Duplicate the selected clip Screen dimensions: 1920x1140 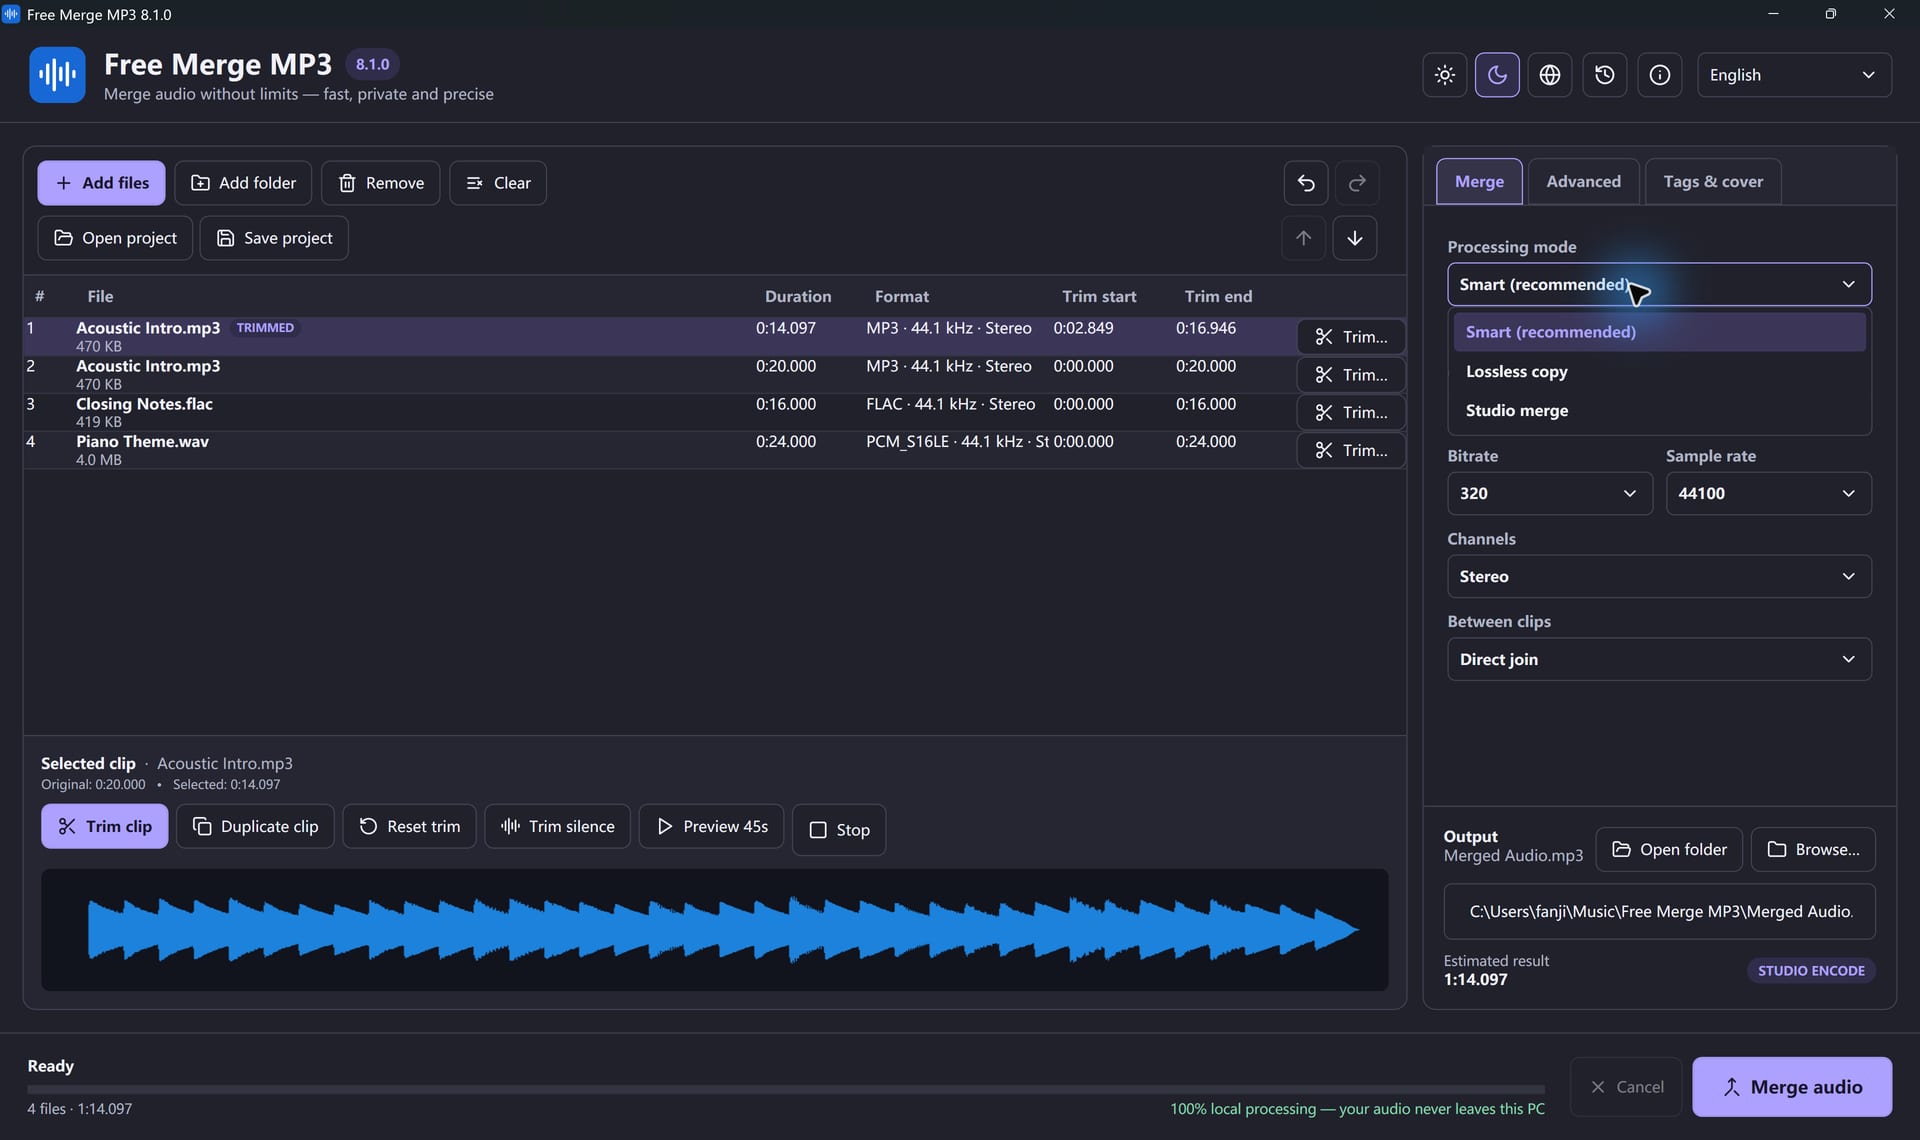pyautogui.click(x=255, y=826)
